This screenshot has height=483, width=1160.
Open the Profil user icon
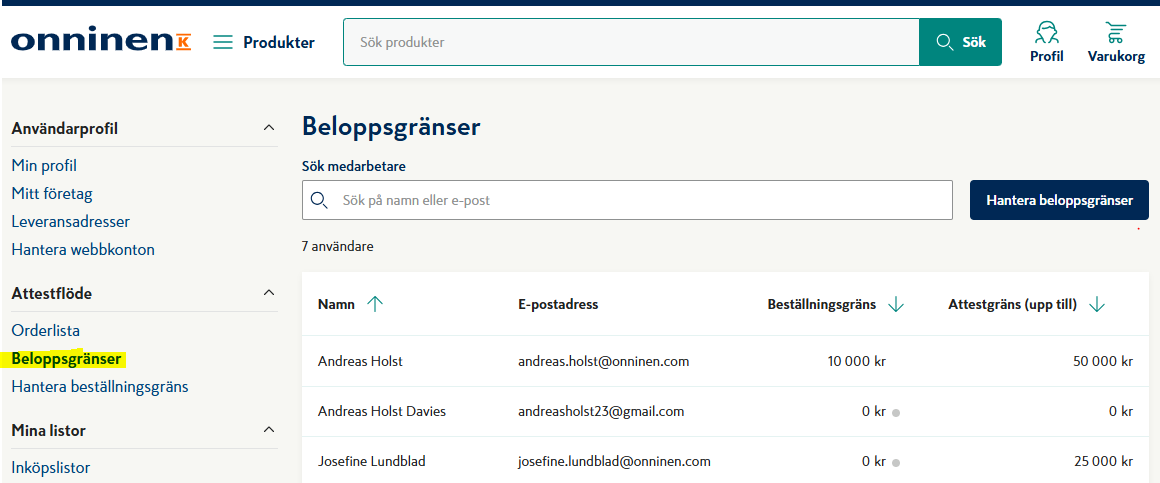1046,33
